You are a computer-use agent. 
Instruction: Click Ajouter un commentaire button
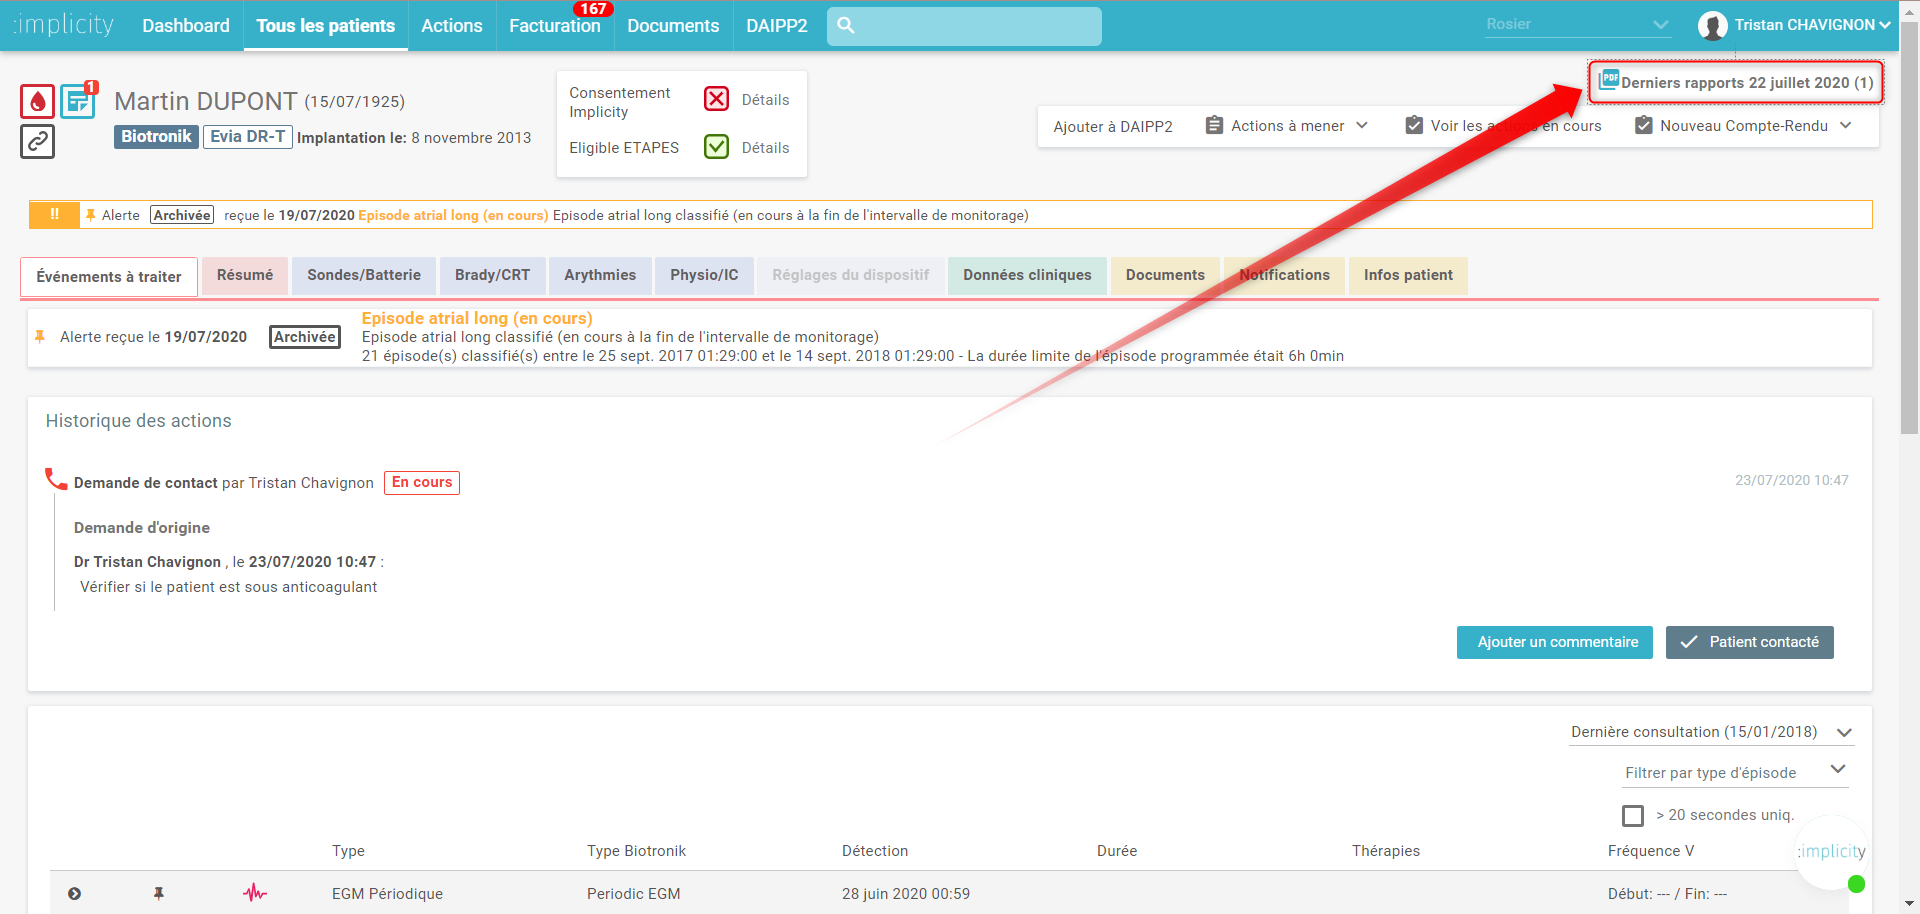[x=1555, y=642]
